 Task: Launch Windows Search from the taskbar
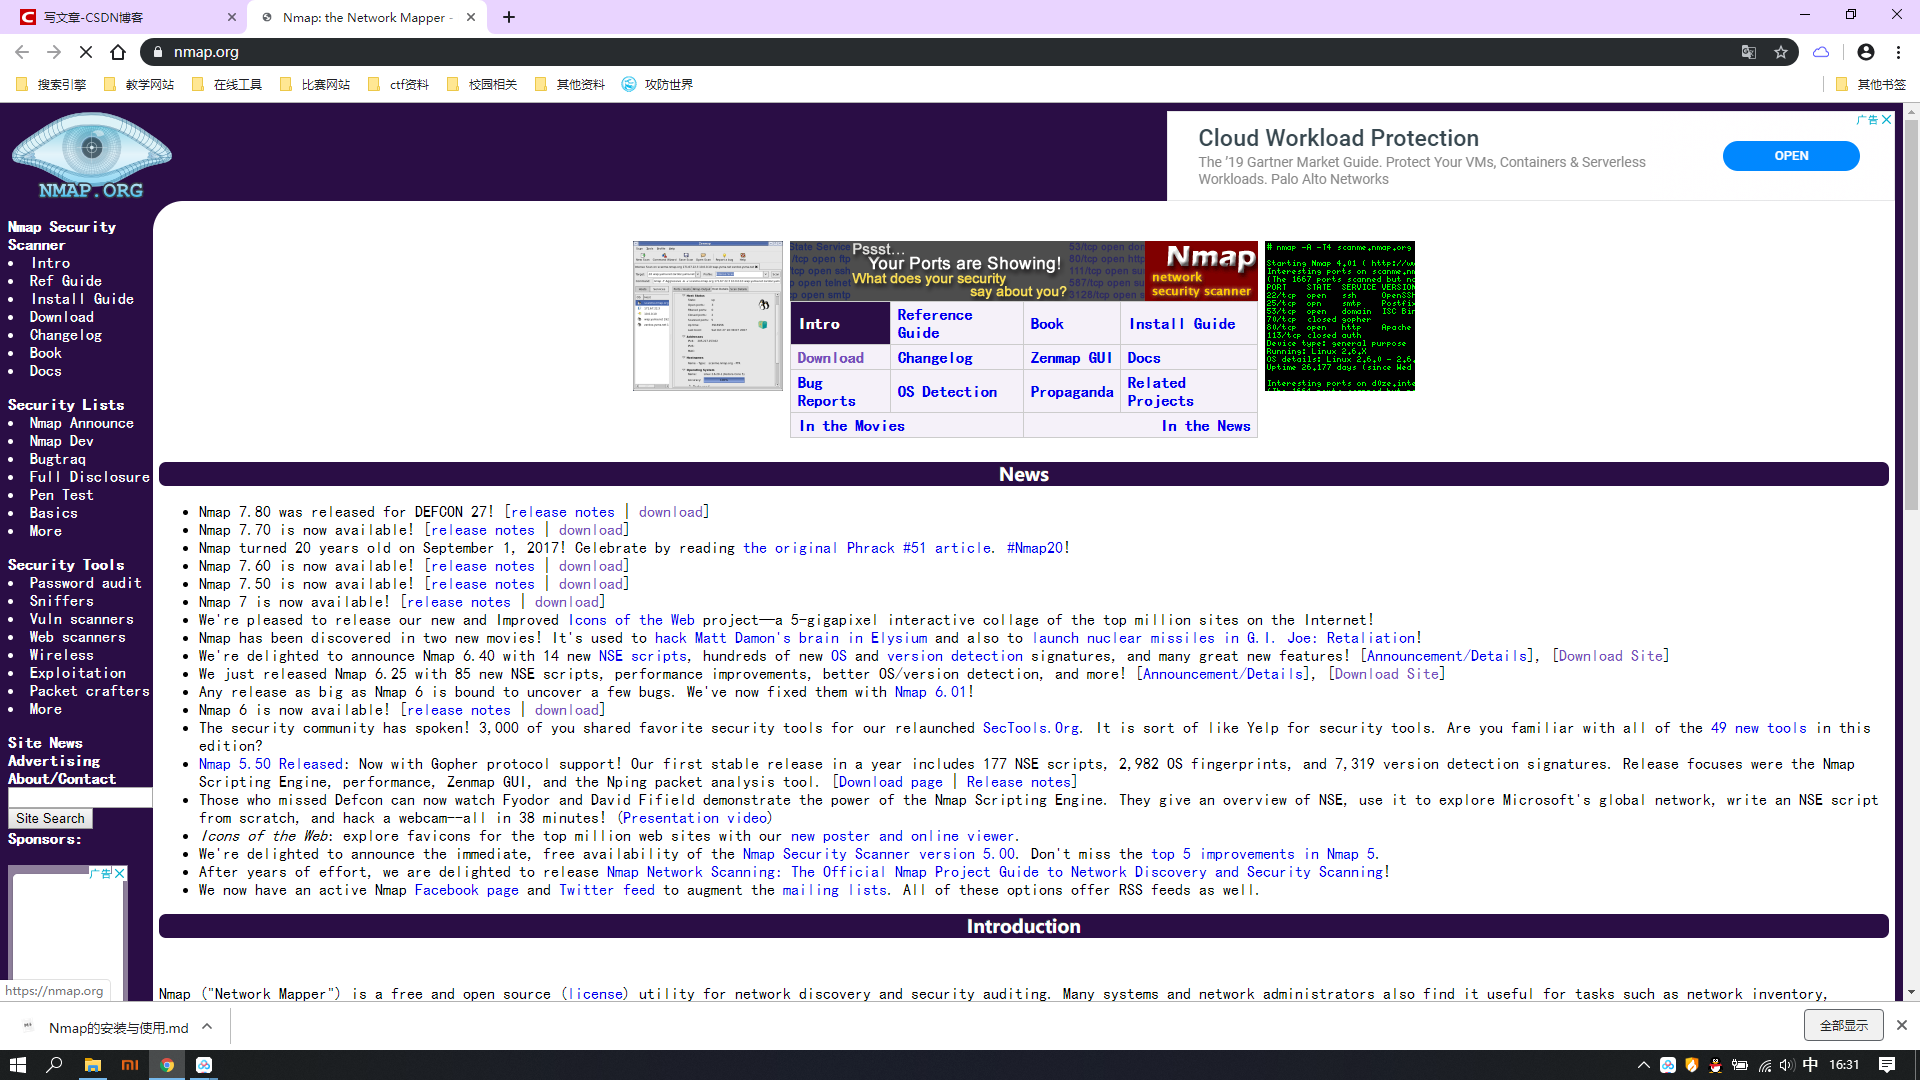[x=55, y=1064]
